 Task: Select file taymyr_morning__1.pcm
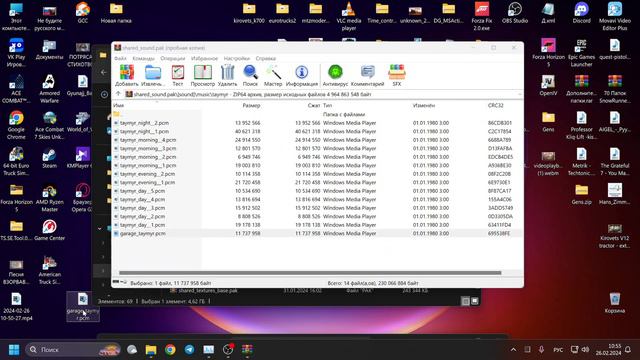point(317,165)
